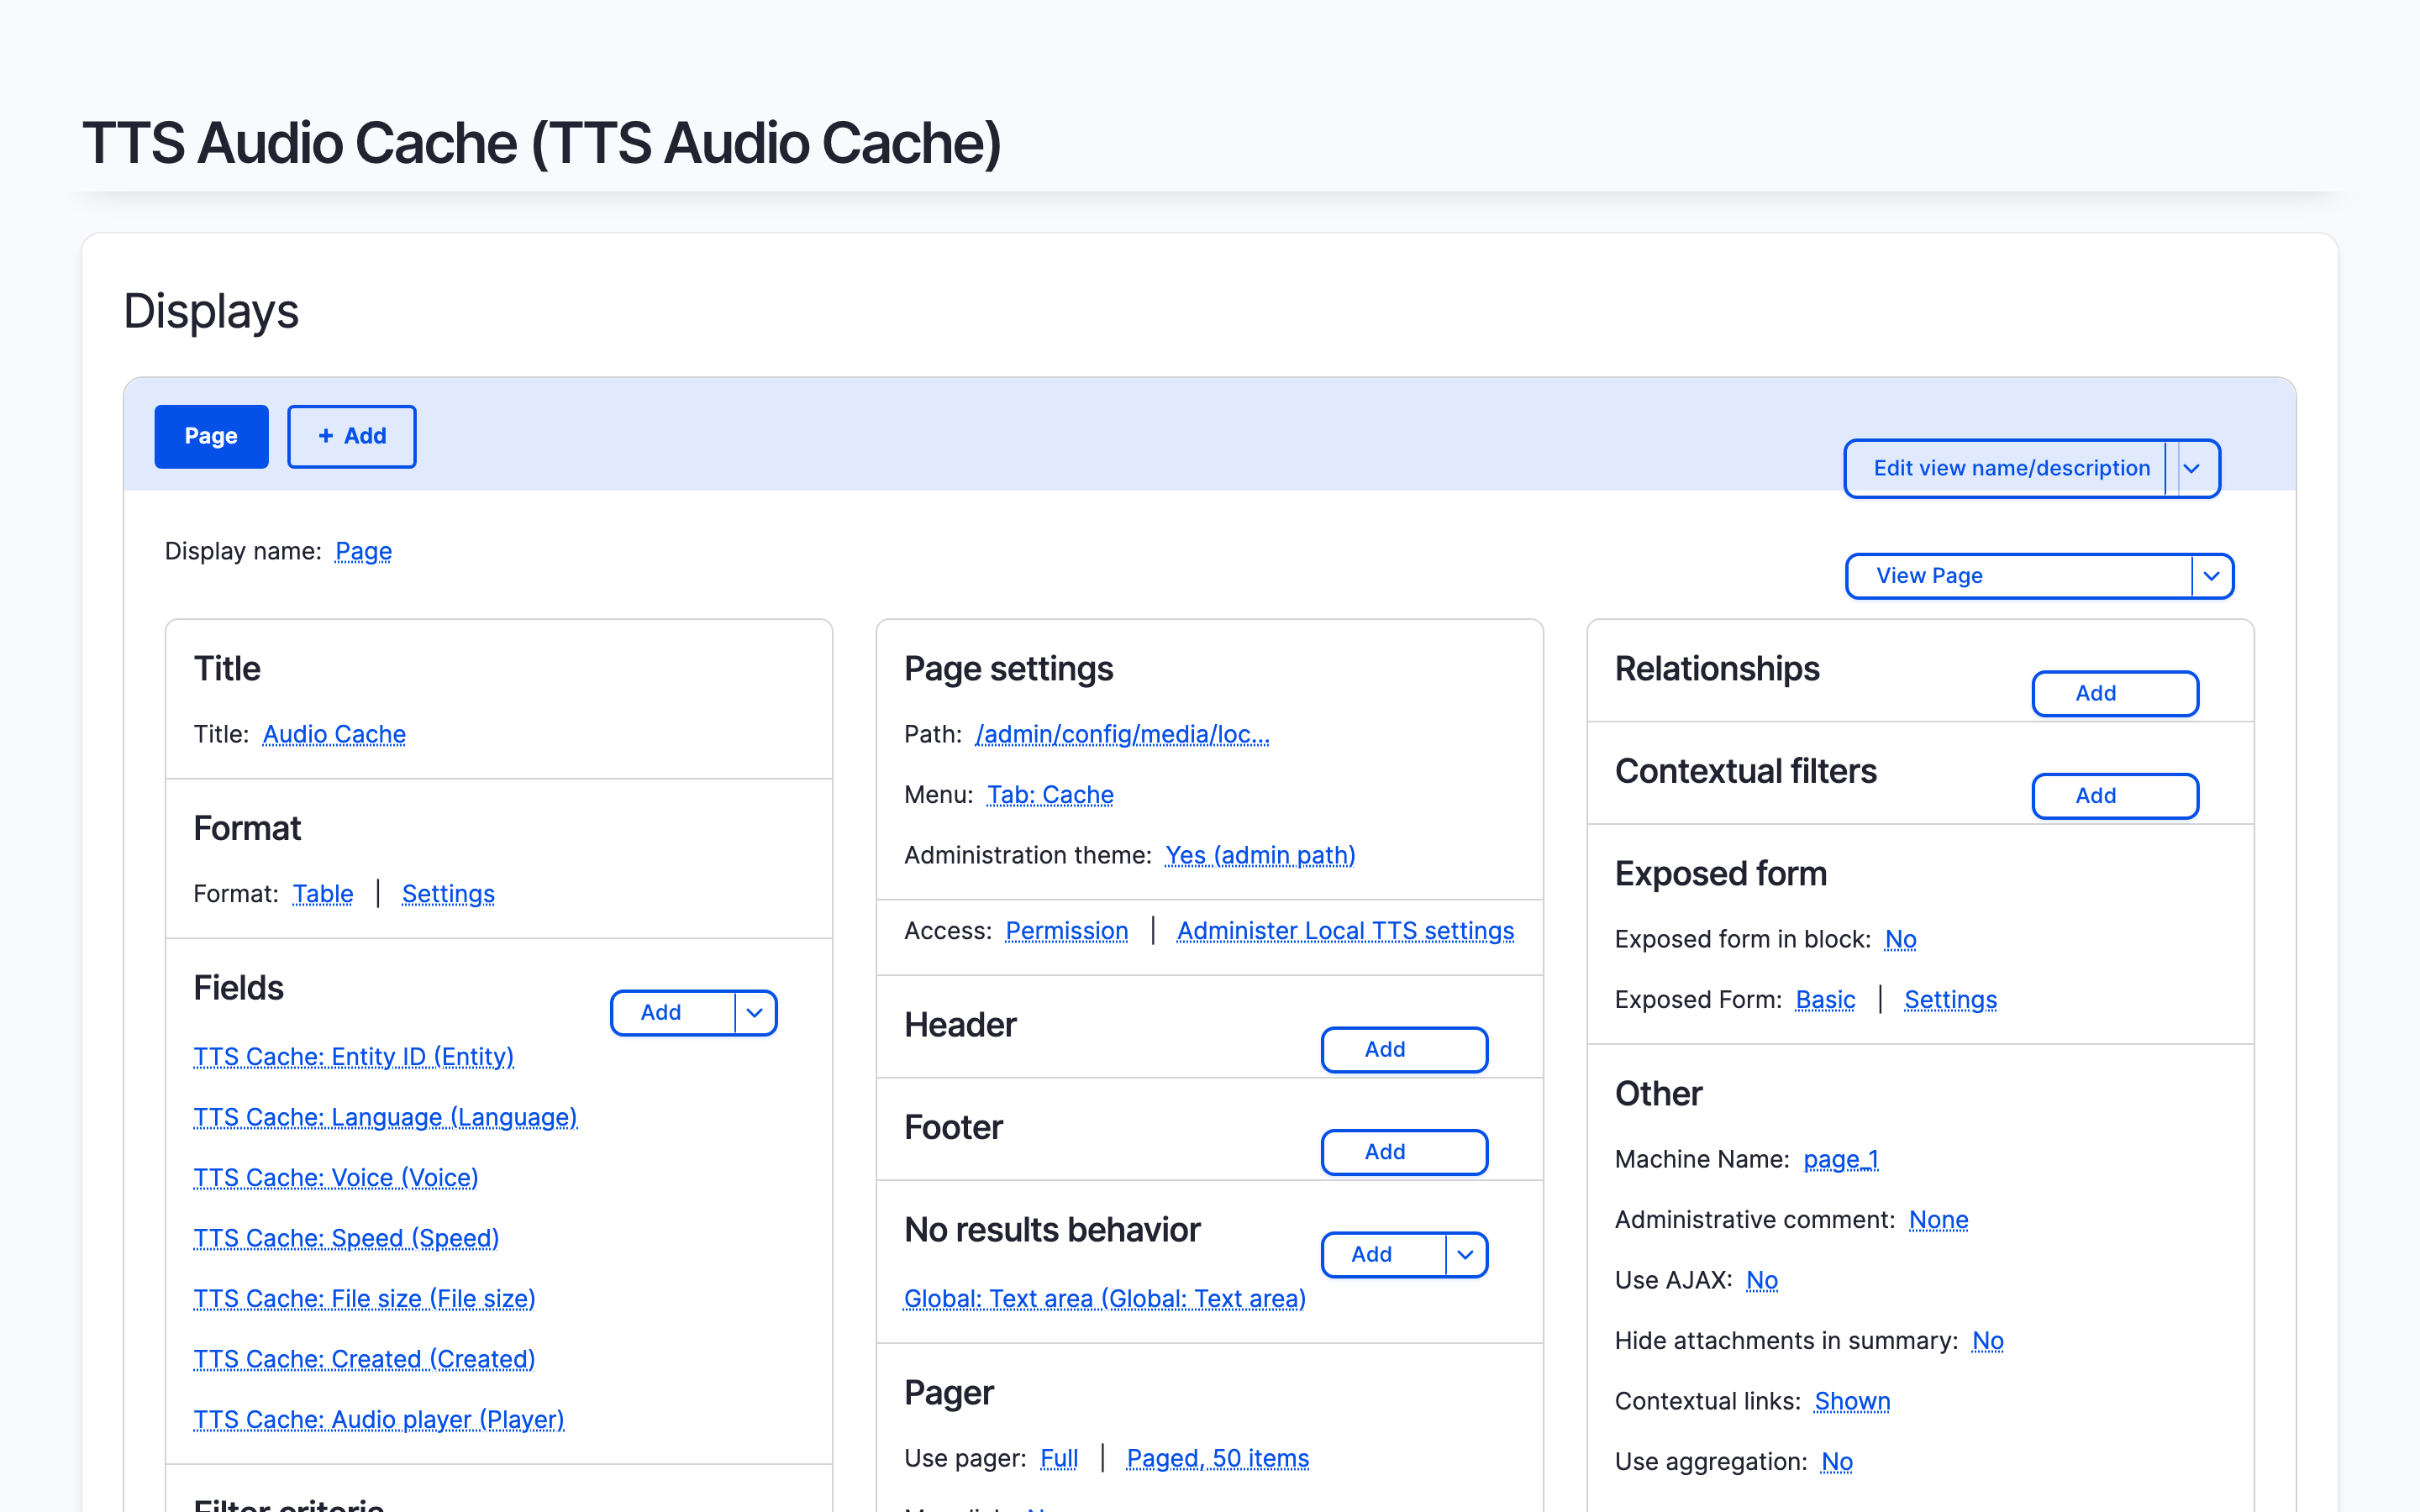Edit the /admin/config/media path link
2420x1512 pixels.
click(1122, 734)
